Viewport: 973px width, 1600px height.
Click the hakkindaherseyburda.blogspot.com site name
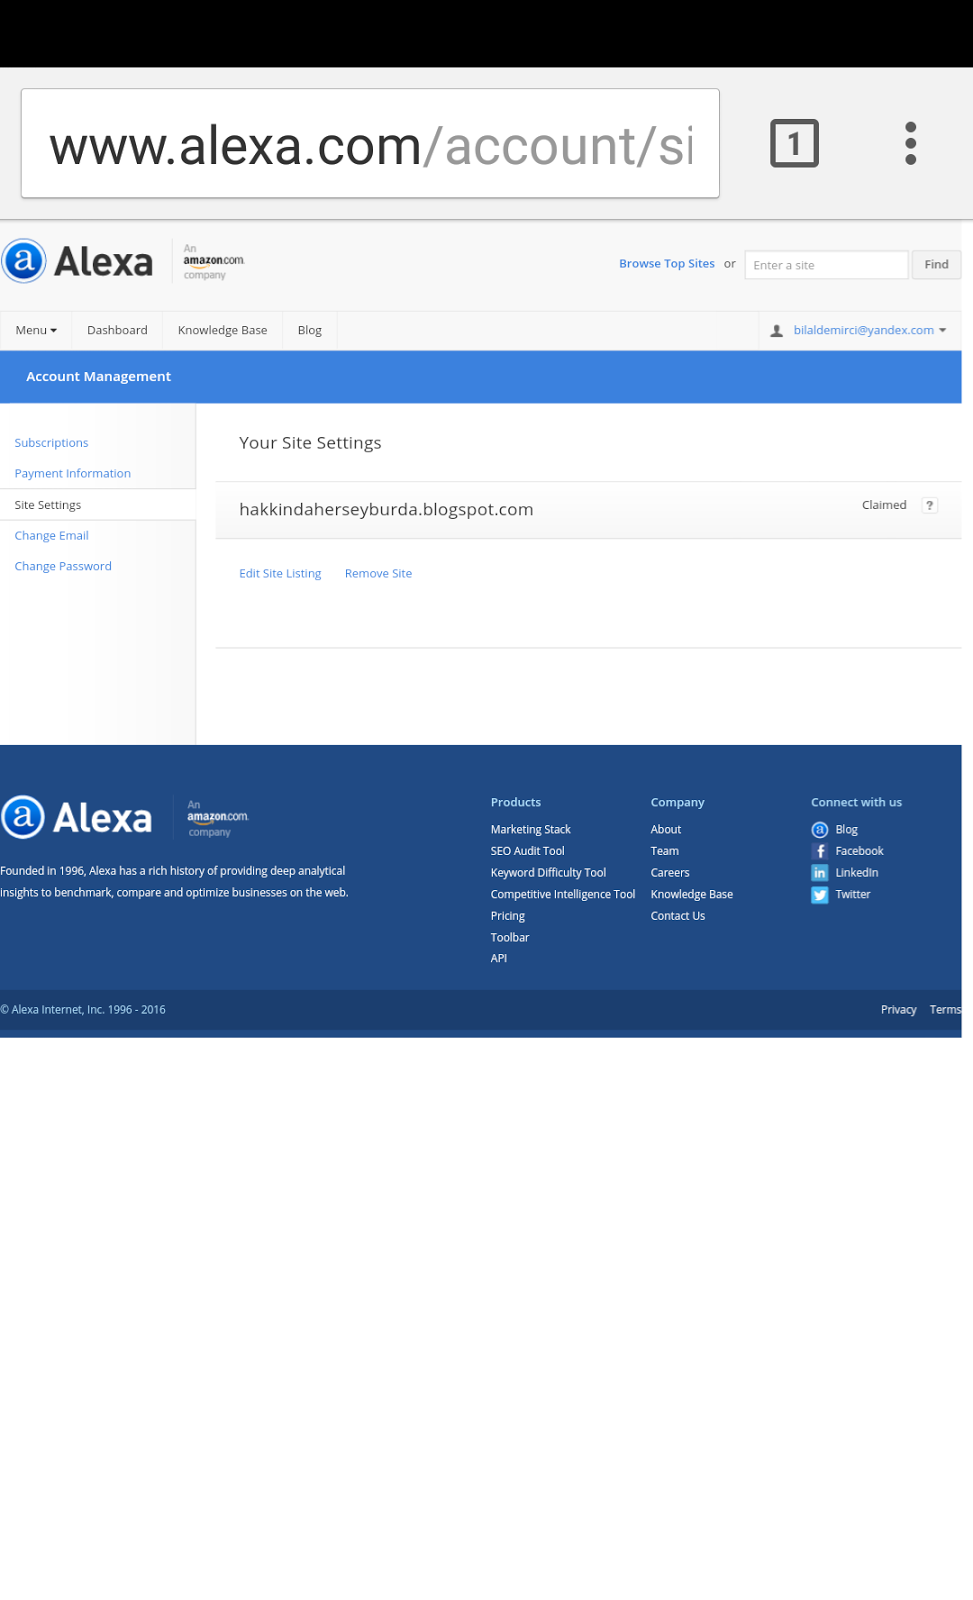[x=386, y=509]
